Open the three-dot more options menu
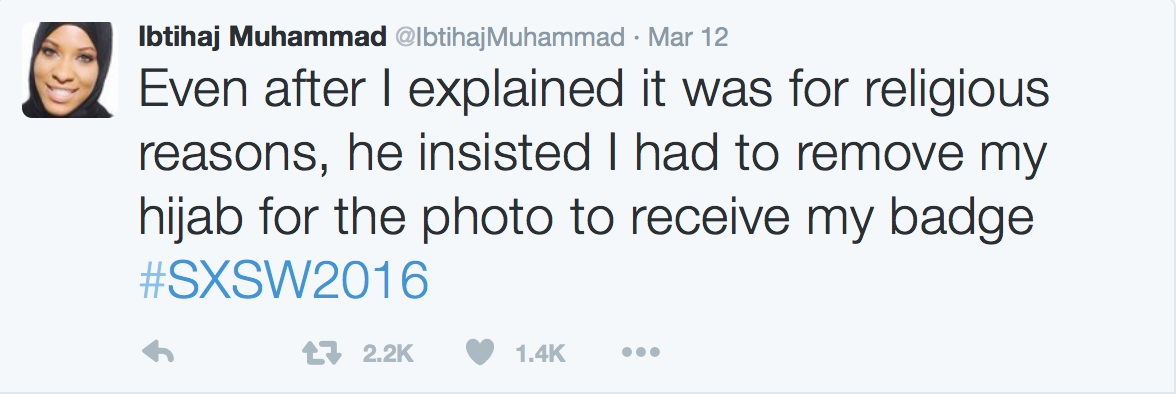Image resolution: width=1176 pixels, height=394 pixels. tap(640, 352)
